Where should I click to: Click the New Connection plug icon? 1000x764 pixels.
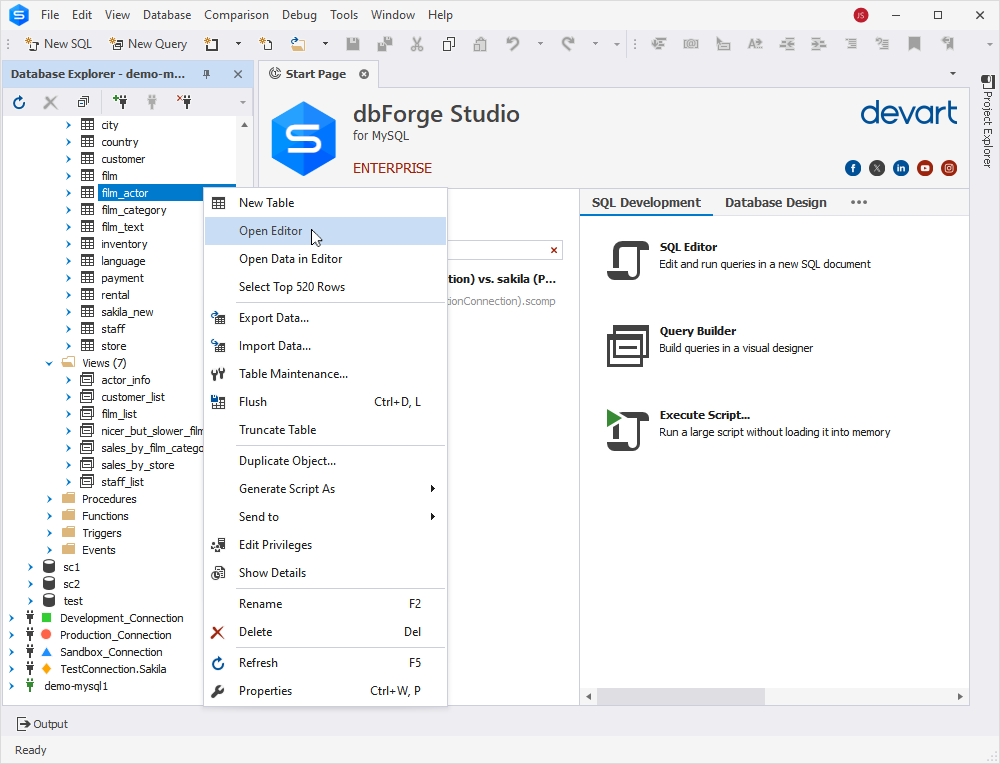point(120,101)
